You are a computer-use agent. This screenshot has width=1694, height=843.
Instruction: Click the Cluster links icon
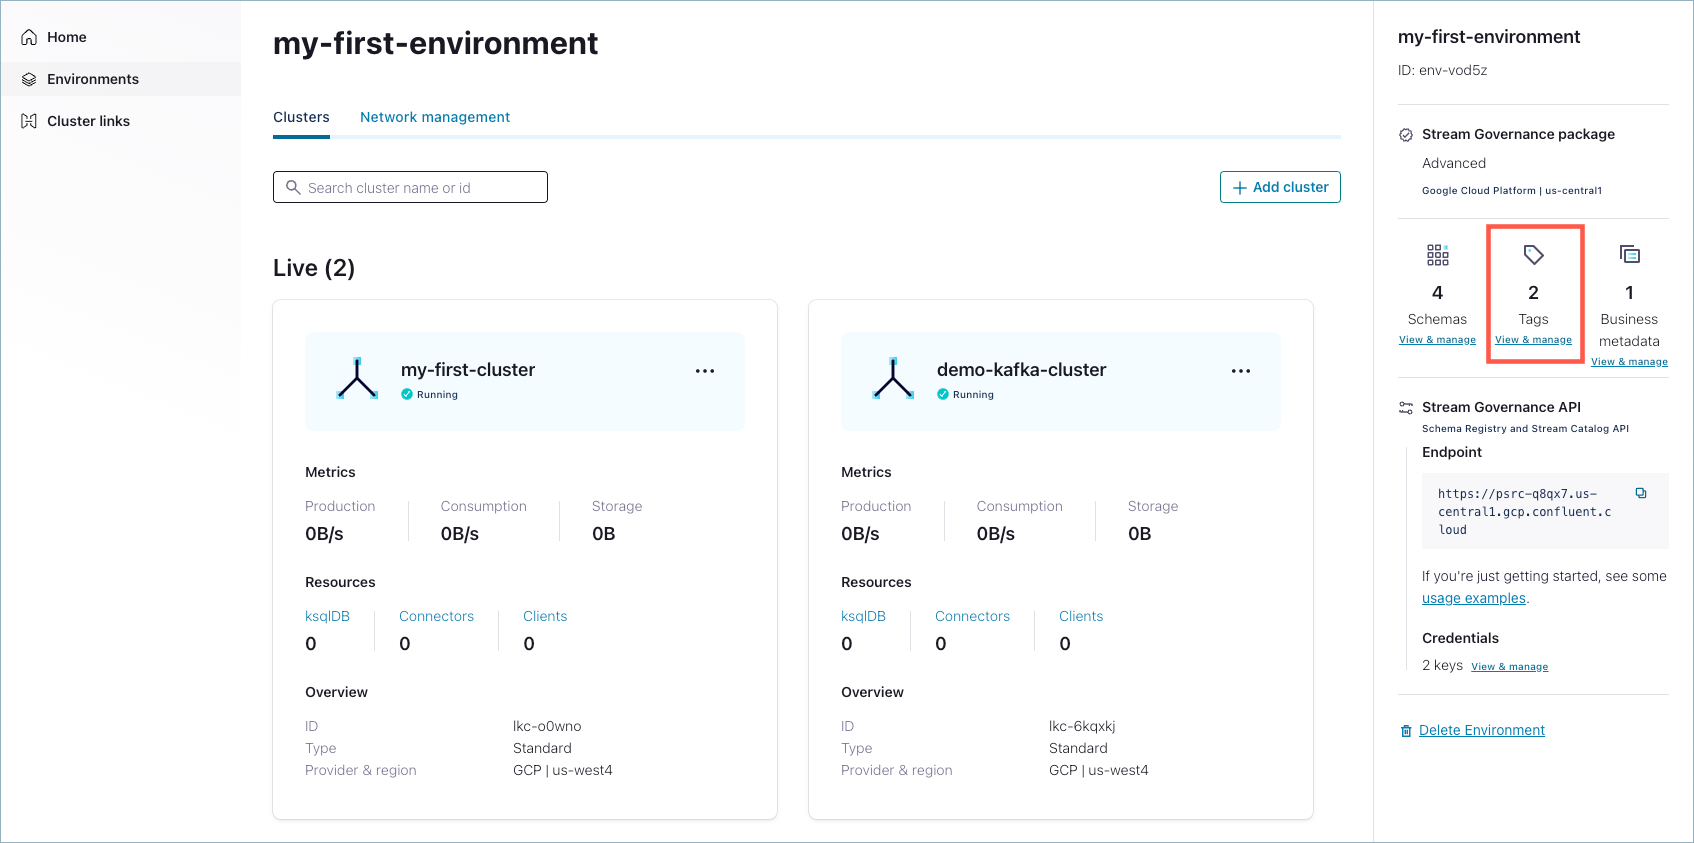click(29, 121)
